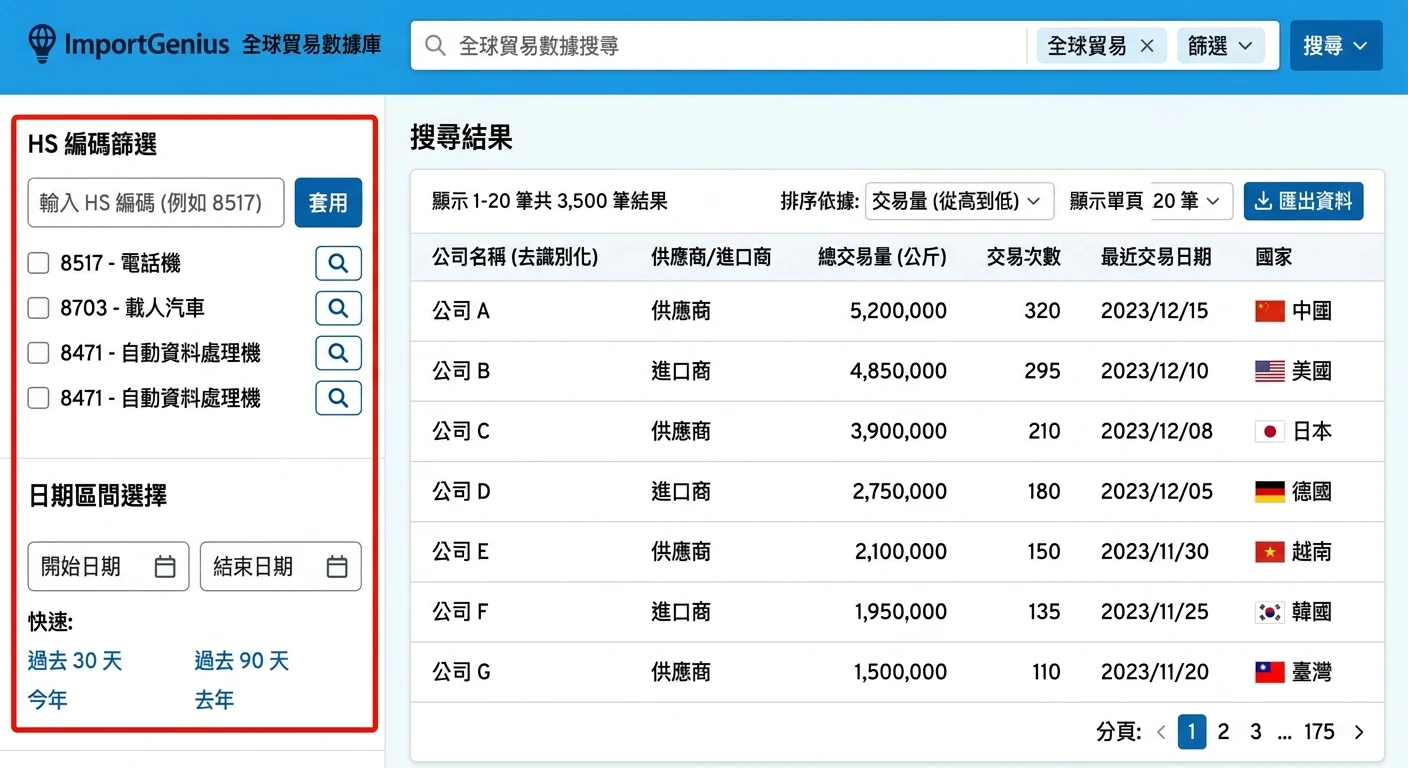1408x768 pixels.
Task: Go to next page with right chevron
Action: [1358, 732]
